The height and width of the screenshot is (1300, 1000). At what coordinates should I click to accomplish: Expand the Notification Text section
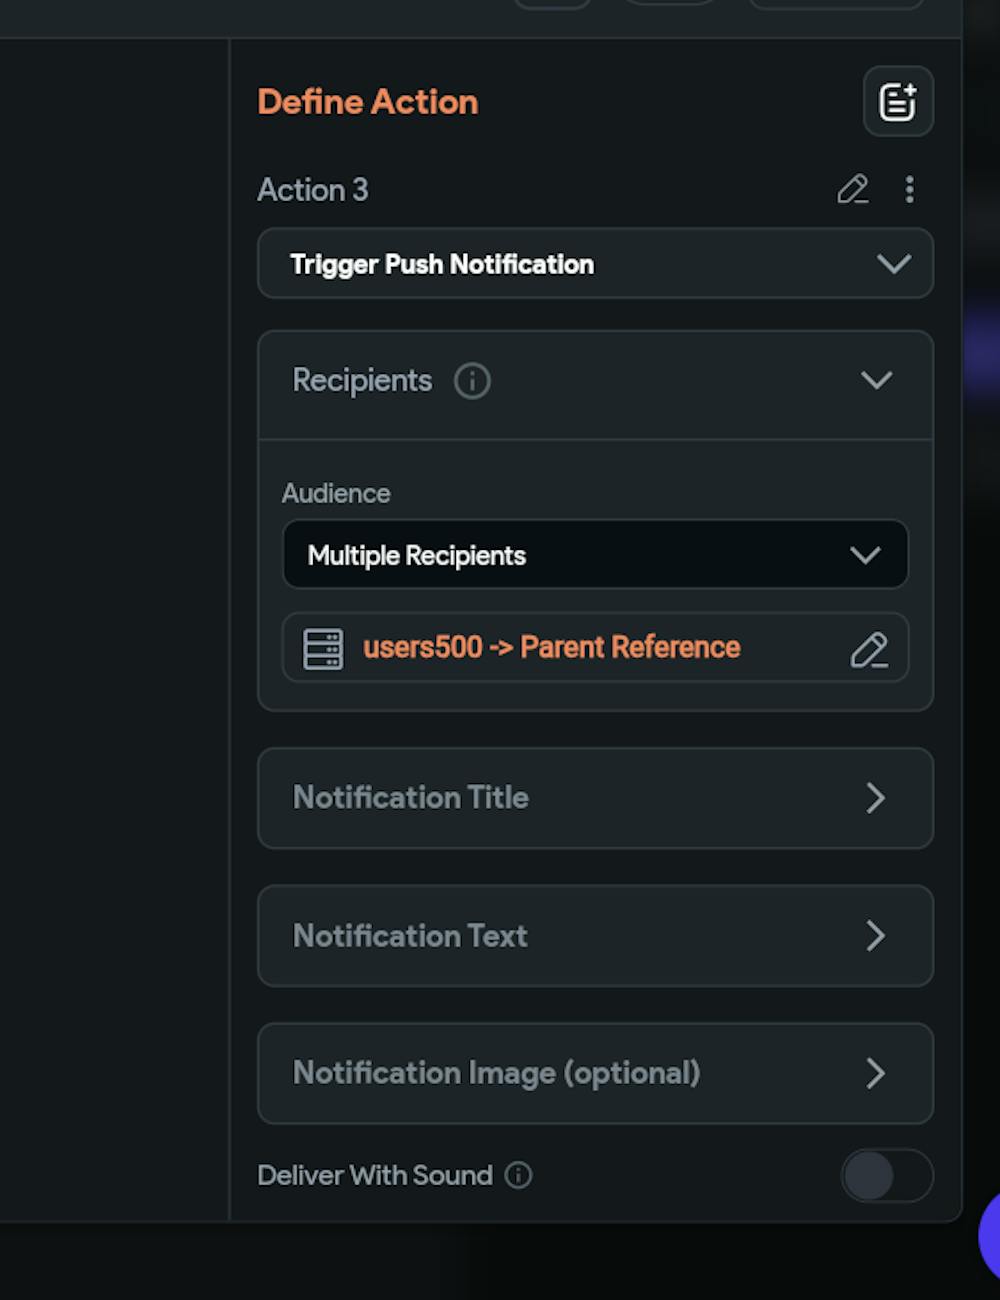point(595,936)
